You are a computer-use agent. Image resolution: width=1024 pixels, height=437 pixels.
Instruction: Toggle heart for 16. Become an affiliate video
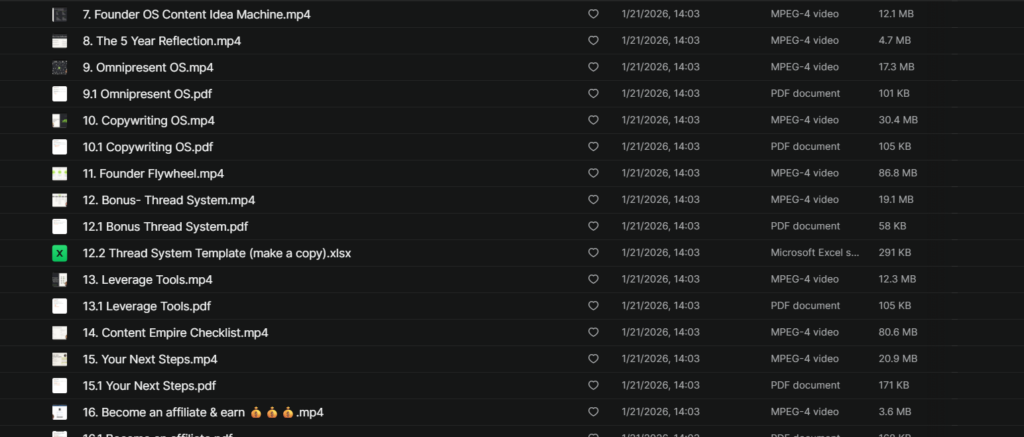[593, 411]
